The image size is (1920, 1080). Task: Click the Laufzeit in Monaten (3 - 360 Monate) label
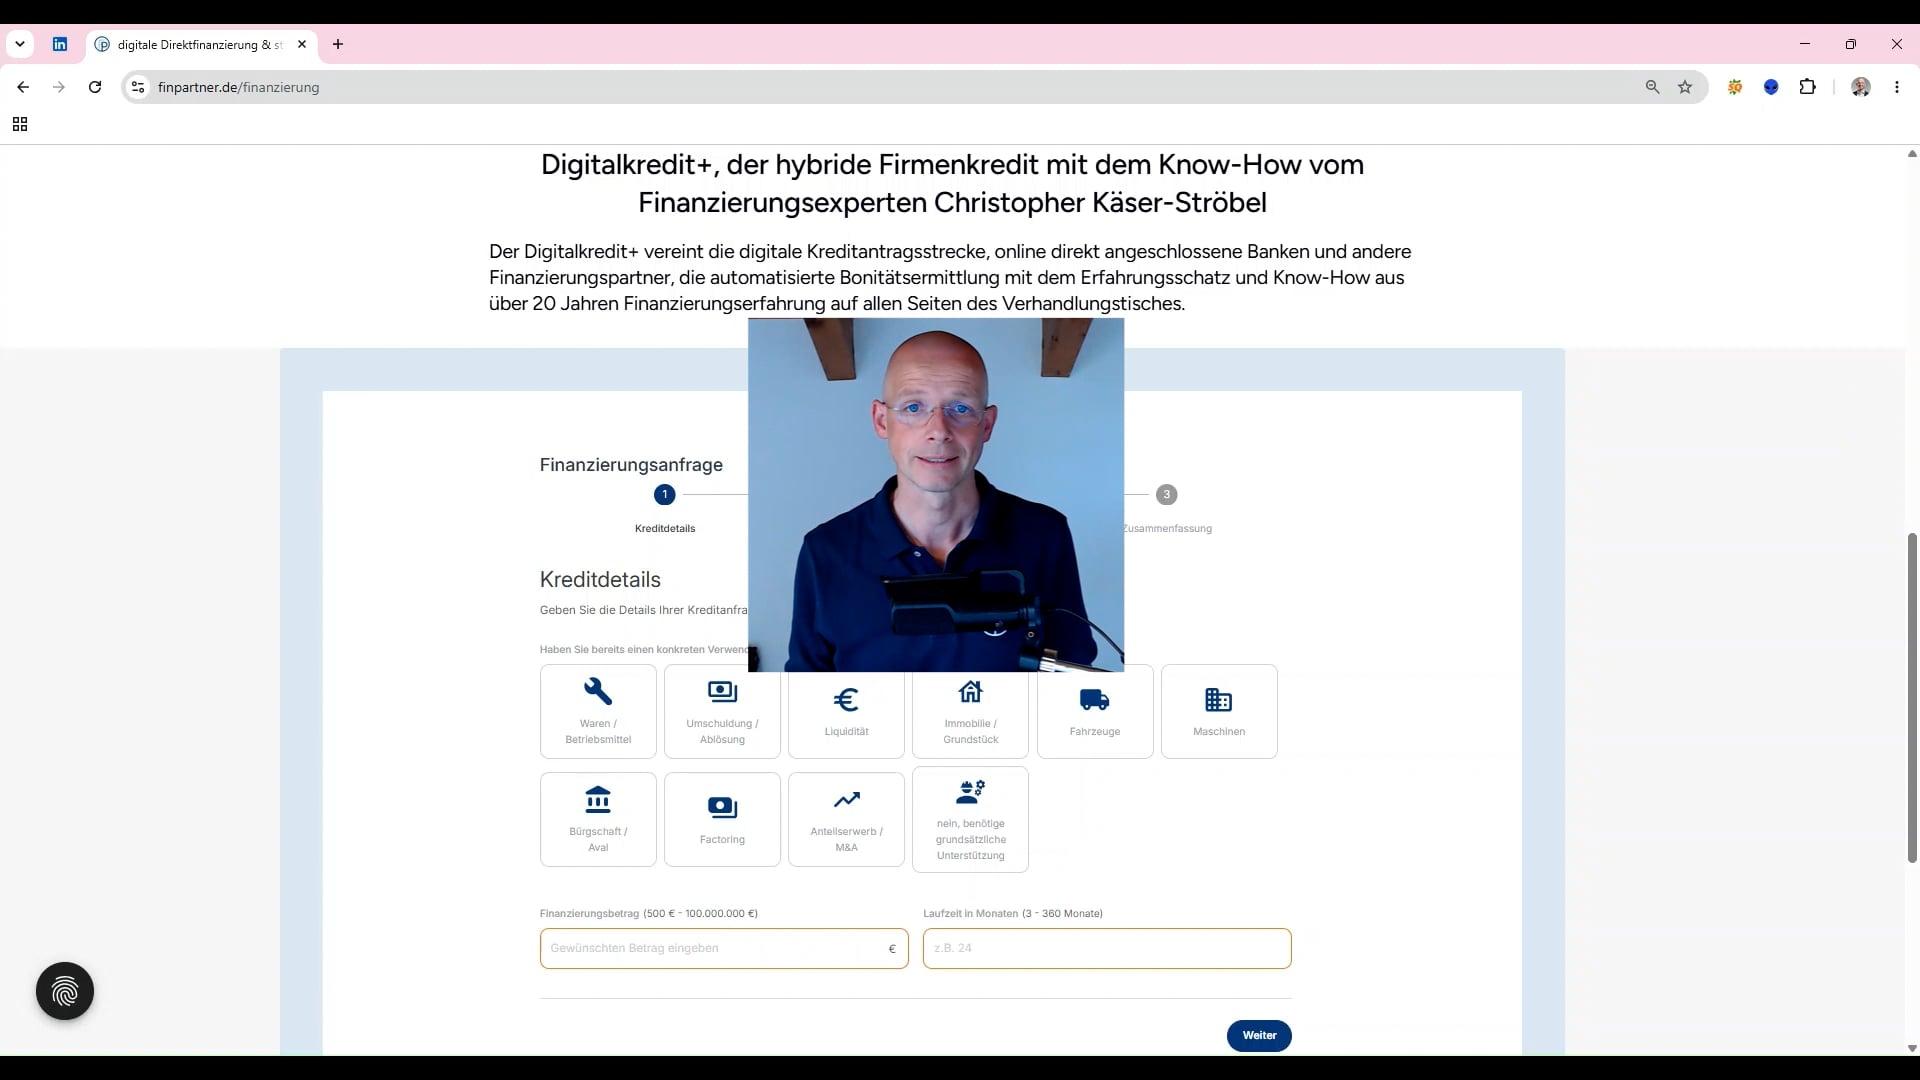1013,913
